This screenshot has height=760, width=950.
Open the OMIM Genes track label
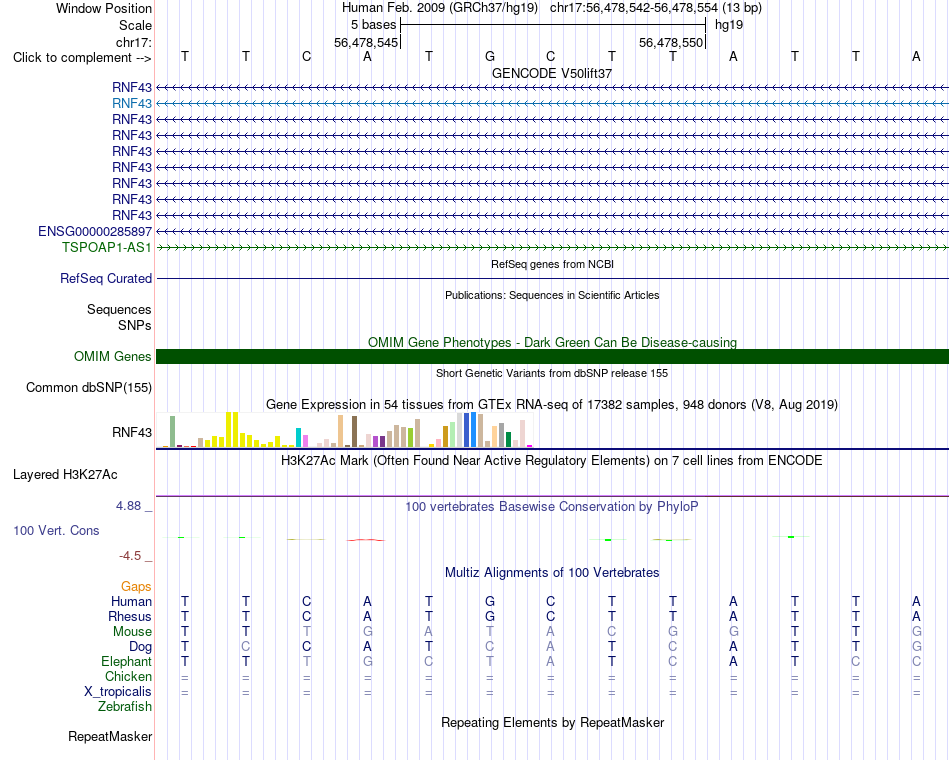point(112,356)
